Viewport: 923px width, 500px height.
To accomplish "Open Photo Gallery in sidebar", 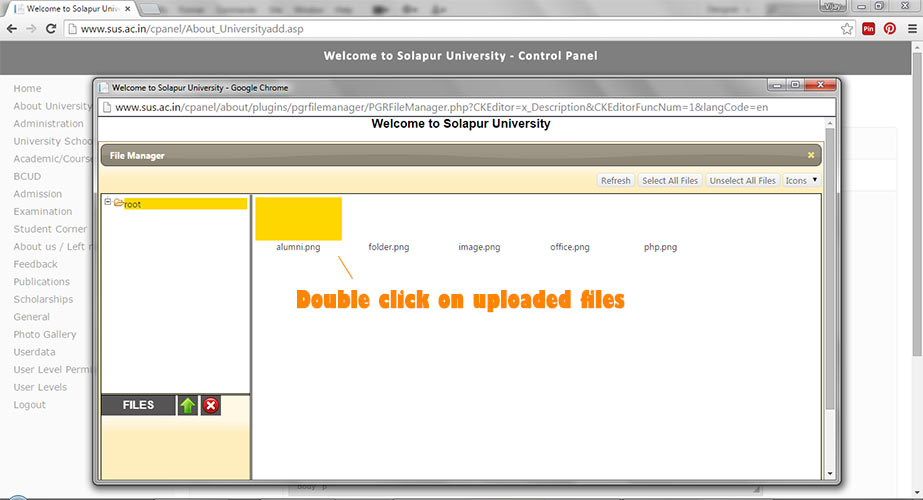I will (45, 335).
